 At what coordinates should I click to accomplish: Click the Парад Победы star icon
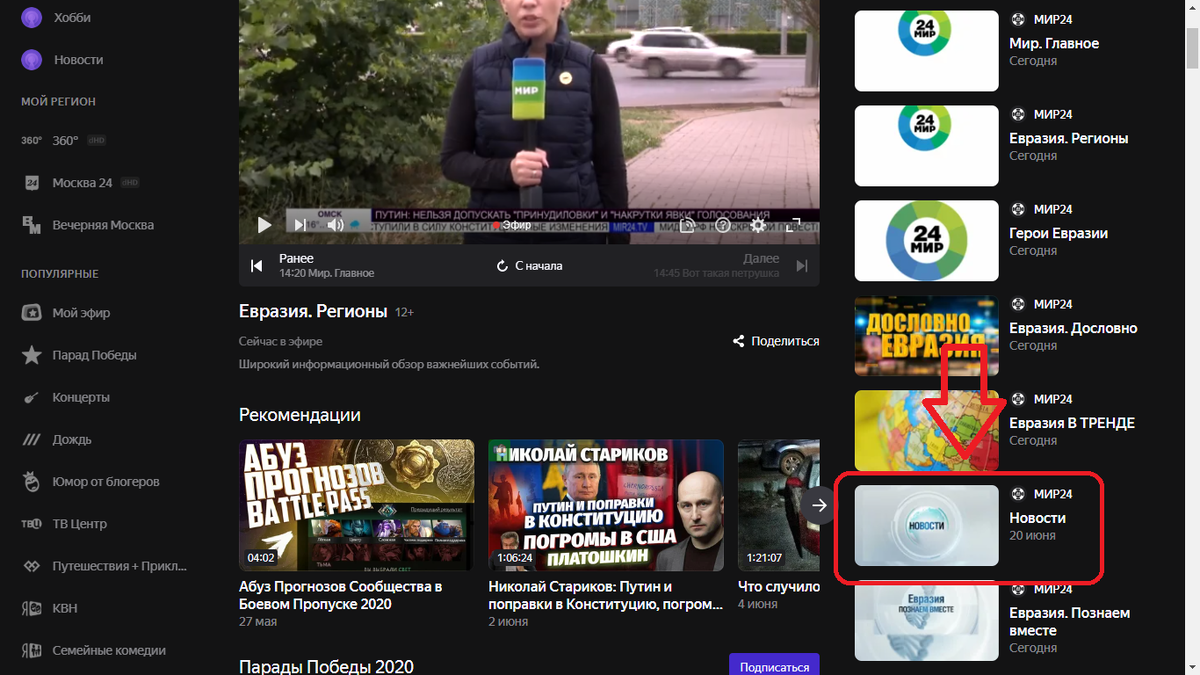click(x=32, y=355)
